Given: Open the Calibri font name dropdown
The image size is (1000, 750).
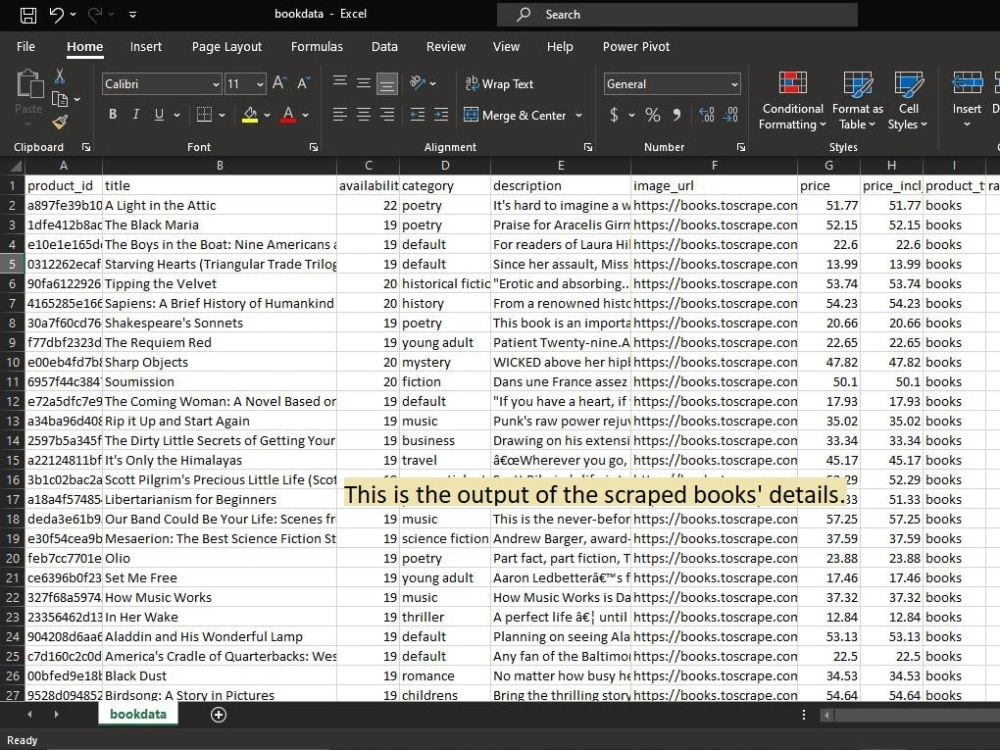Looking at the screenshot, I should click(216, 84).
